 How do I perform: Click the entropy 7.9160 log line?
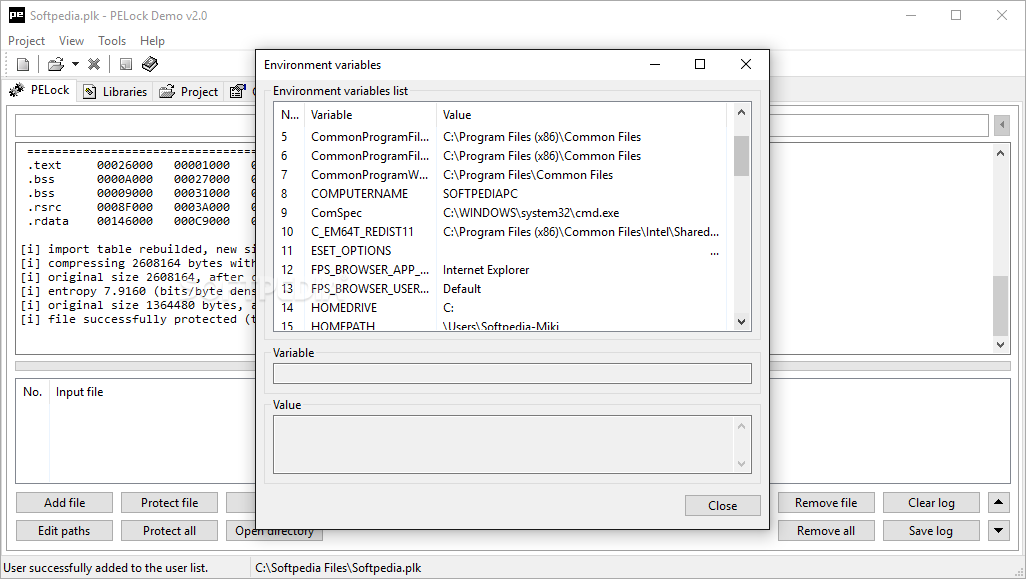[x=137, y=291]
